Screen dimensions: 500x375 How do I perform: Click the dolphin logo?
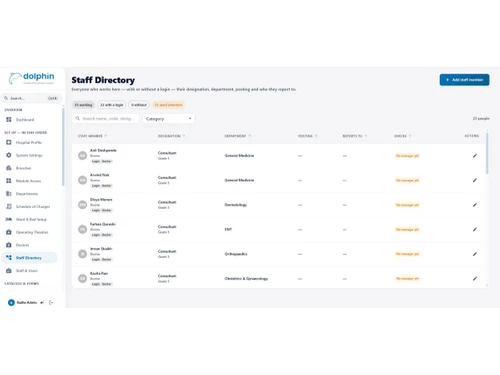31,78
